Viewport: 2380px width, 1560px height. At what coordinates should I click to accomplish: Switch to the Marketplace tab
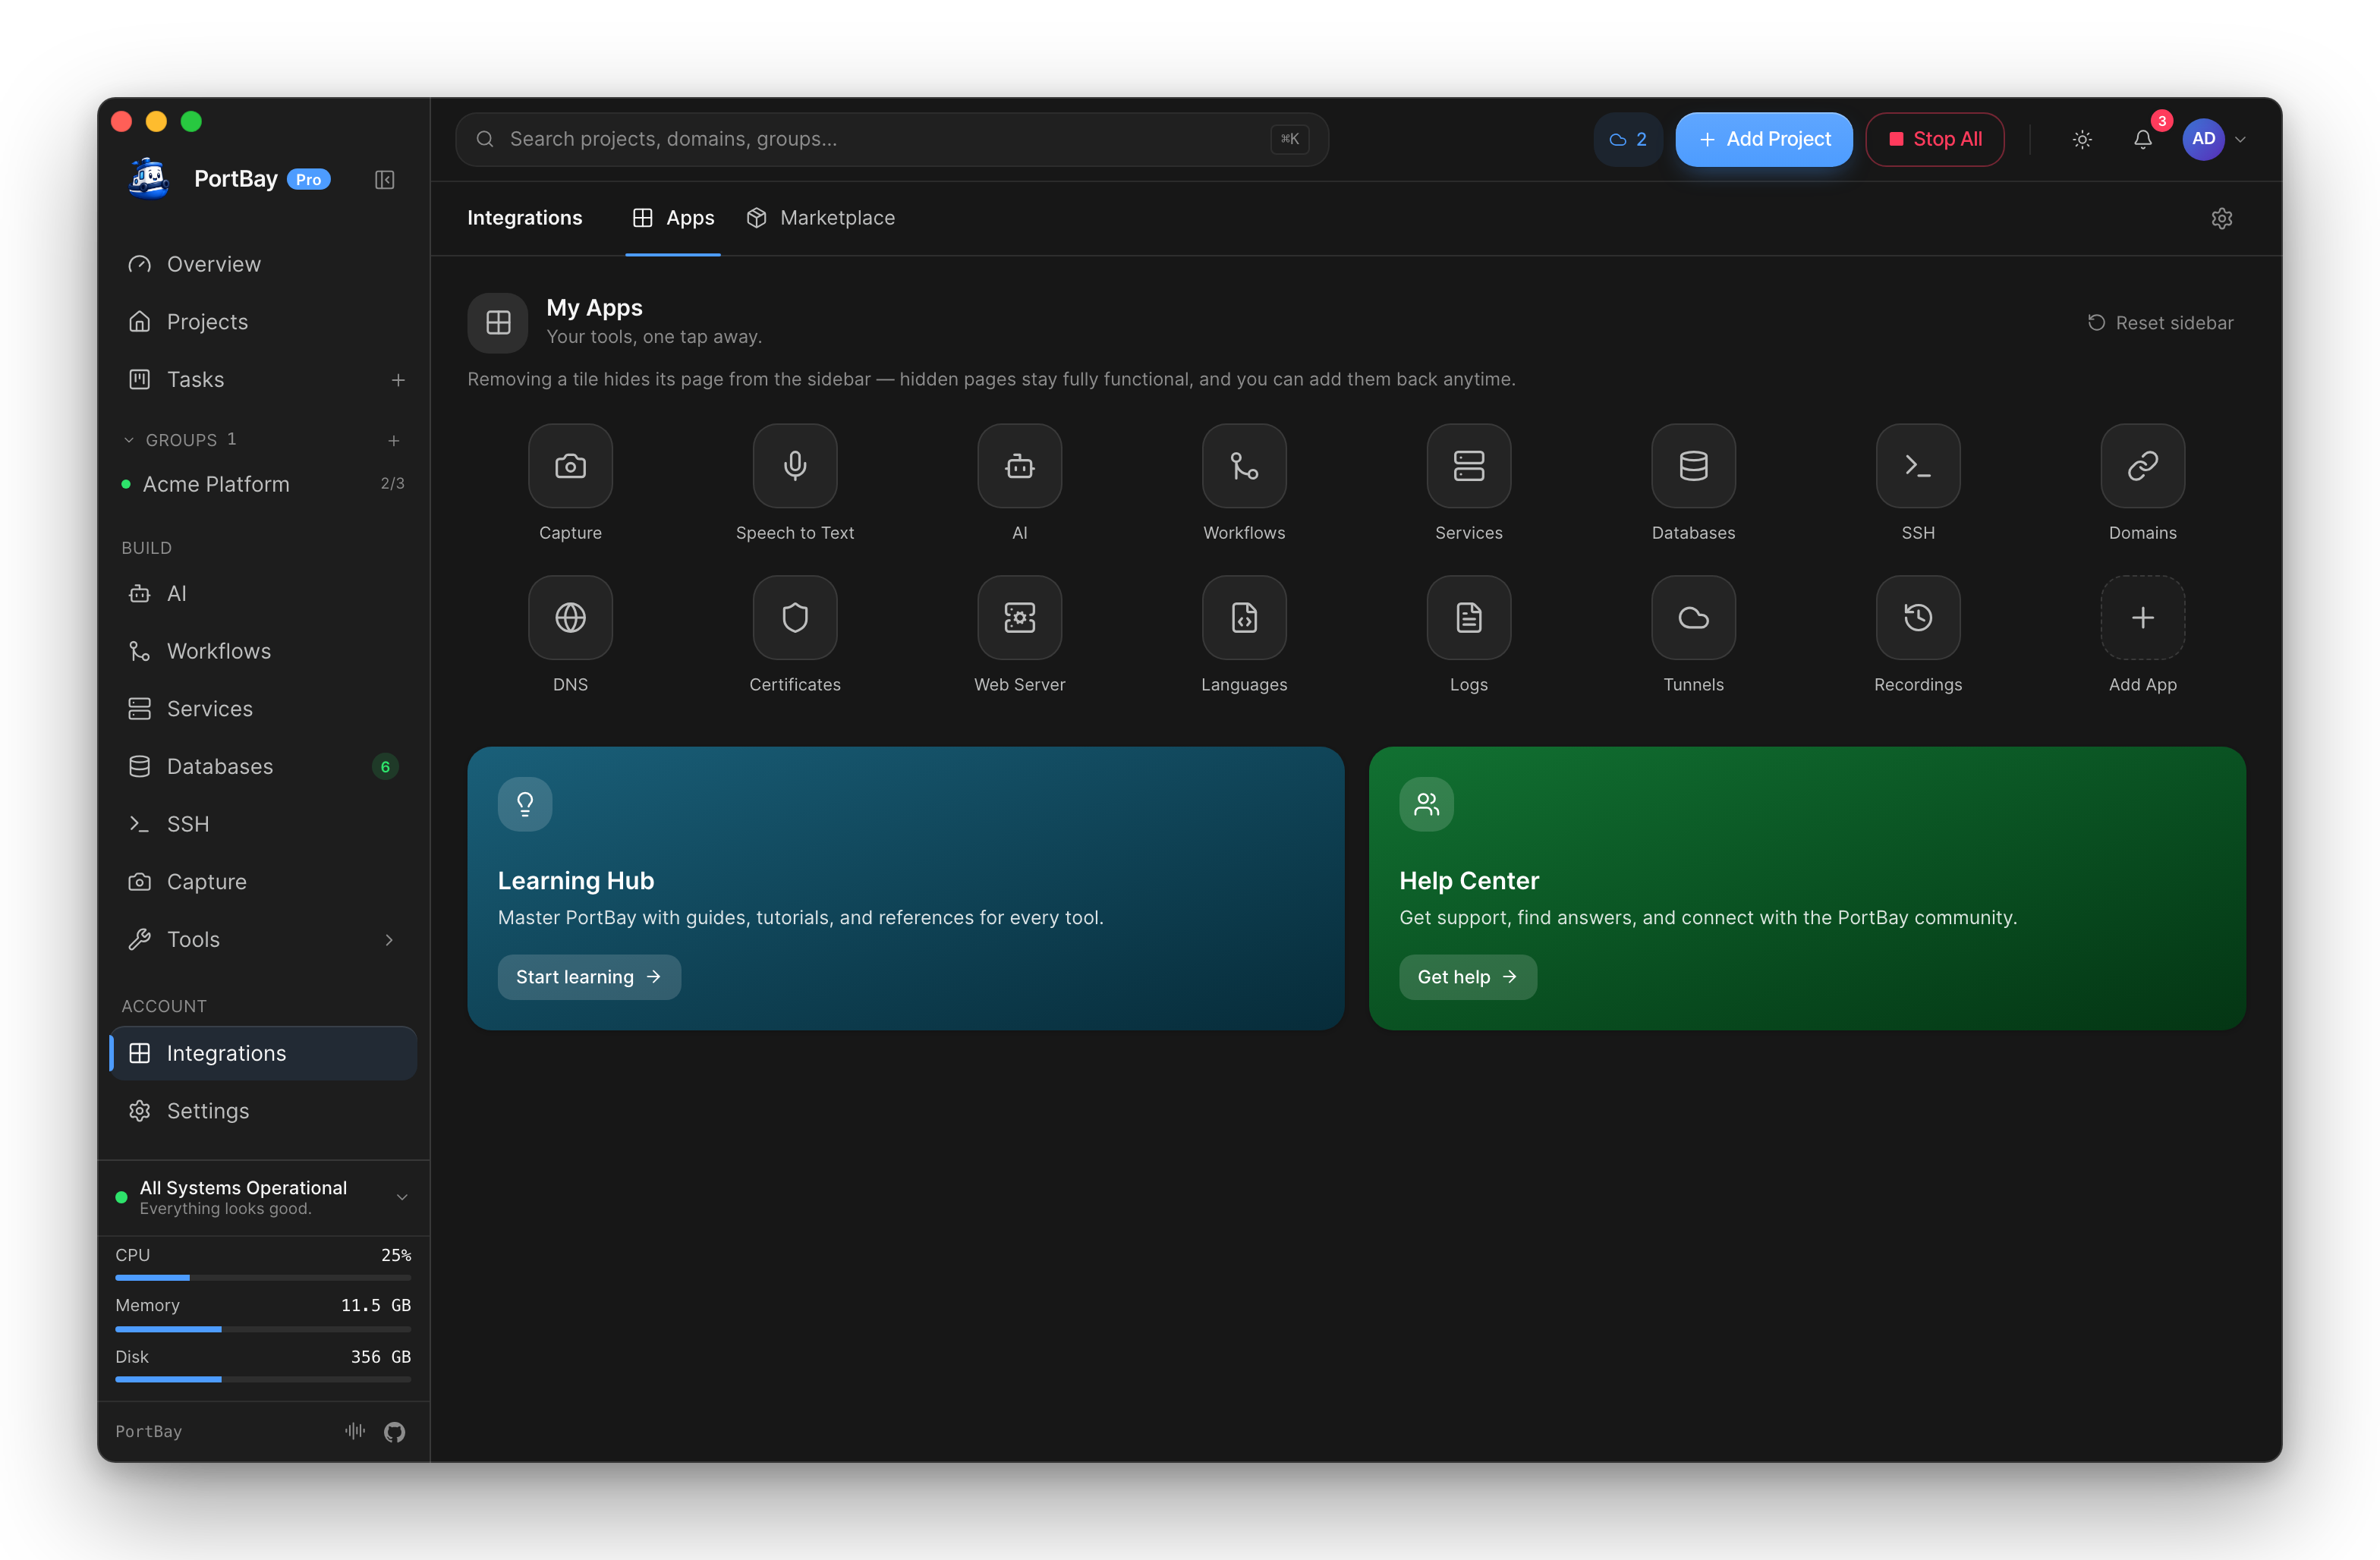click(821, 218)
